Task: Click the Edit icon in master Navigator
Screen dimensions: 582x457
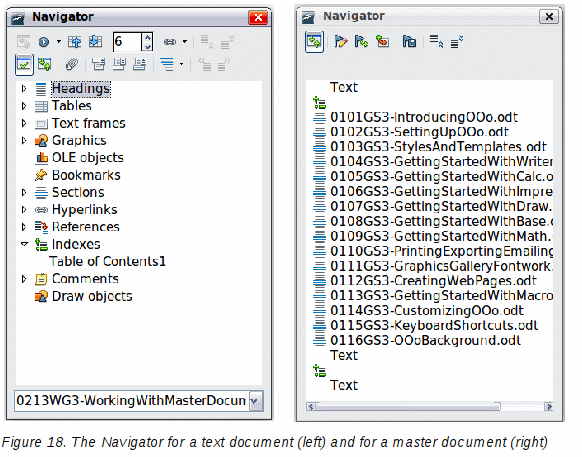Action: (x=340, y=41)
